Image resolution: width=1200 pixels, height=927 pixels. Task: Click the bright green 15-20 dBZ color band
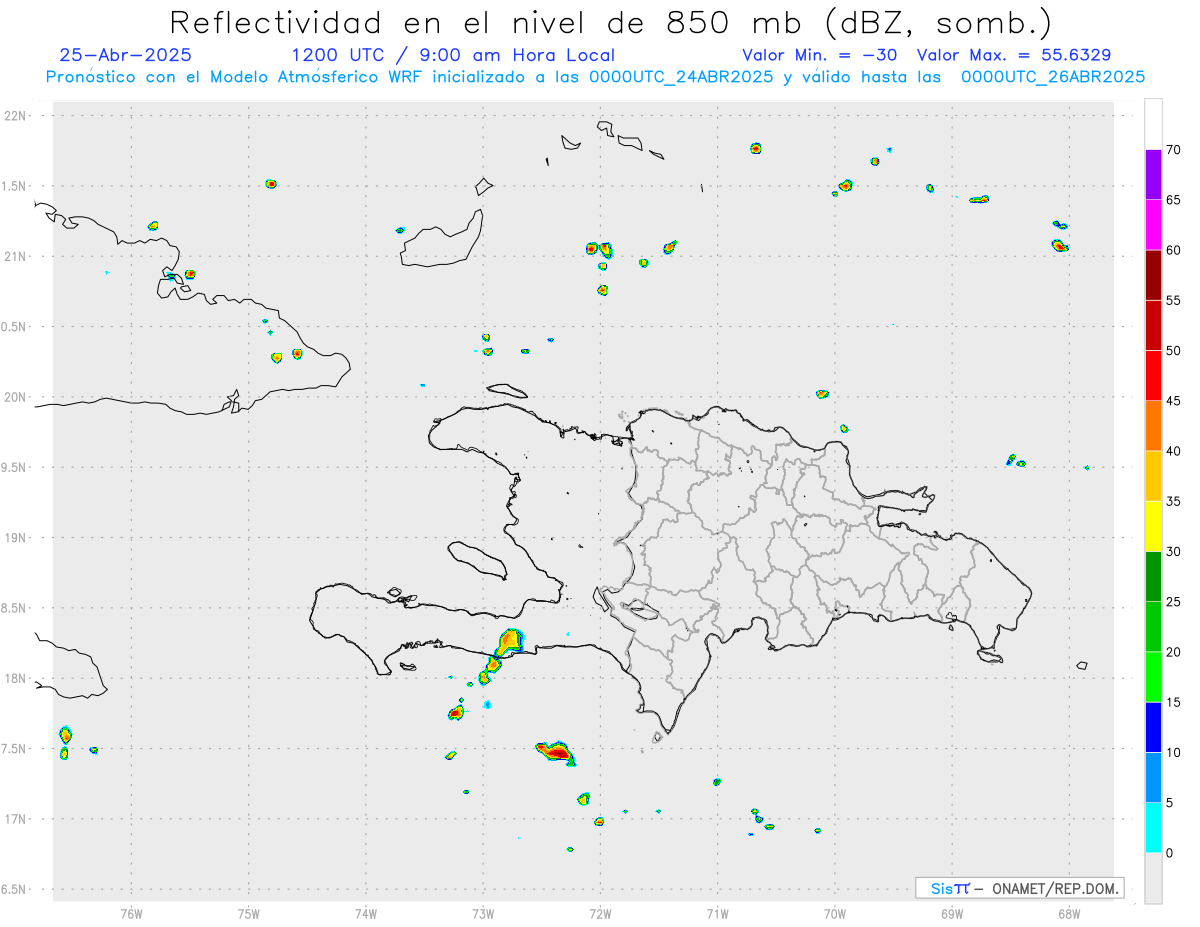tap(1153, 677)
